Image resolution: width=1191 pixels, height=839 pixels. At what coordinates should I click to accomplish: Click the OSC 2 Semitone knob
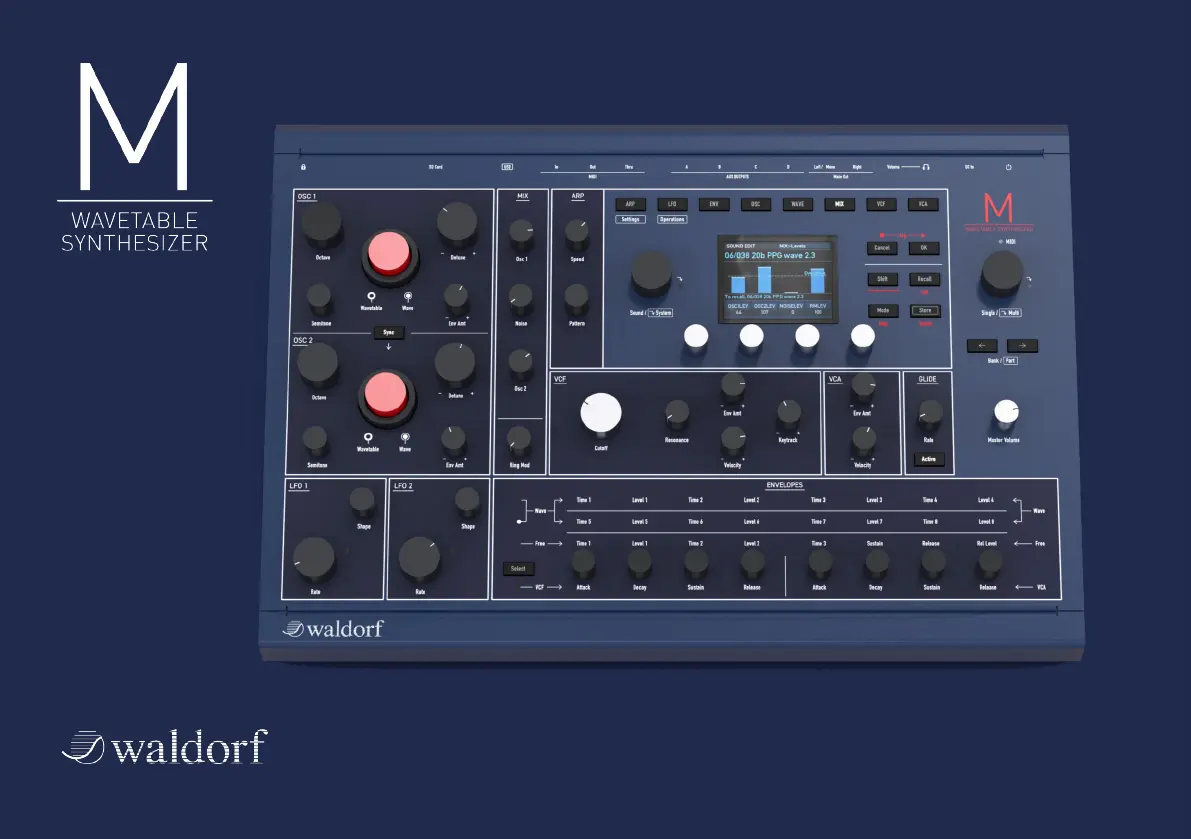click(x=315, y=440)
